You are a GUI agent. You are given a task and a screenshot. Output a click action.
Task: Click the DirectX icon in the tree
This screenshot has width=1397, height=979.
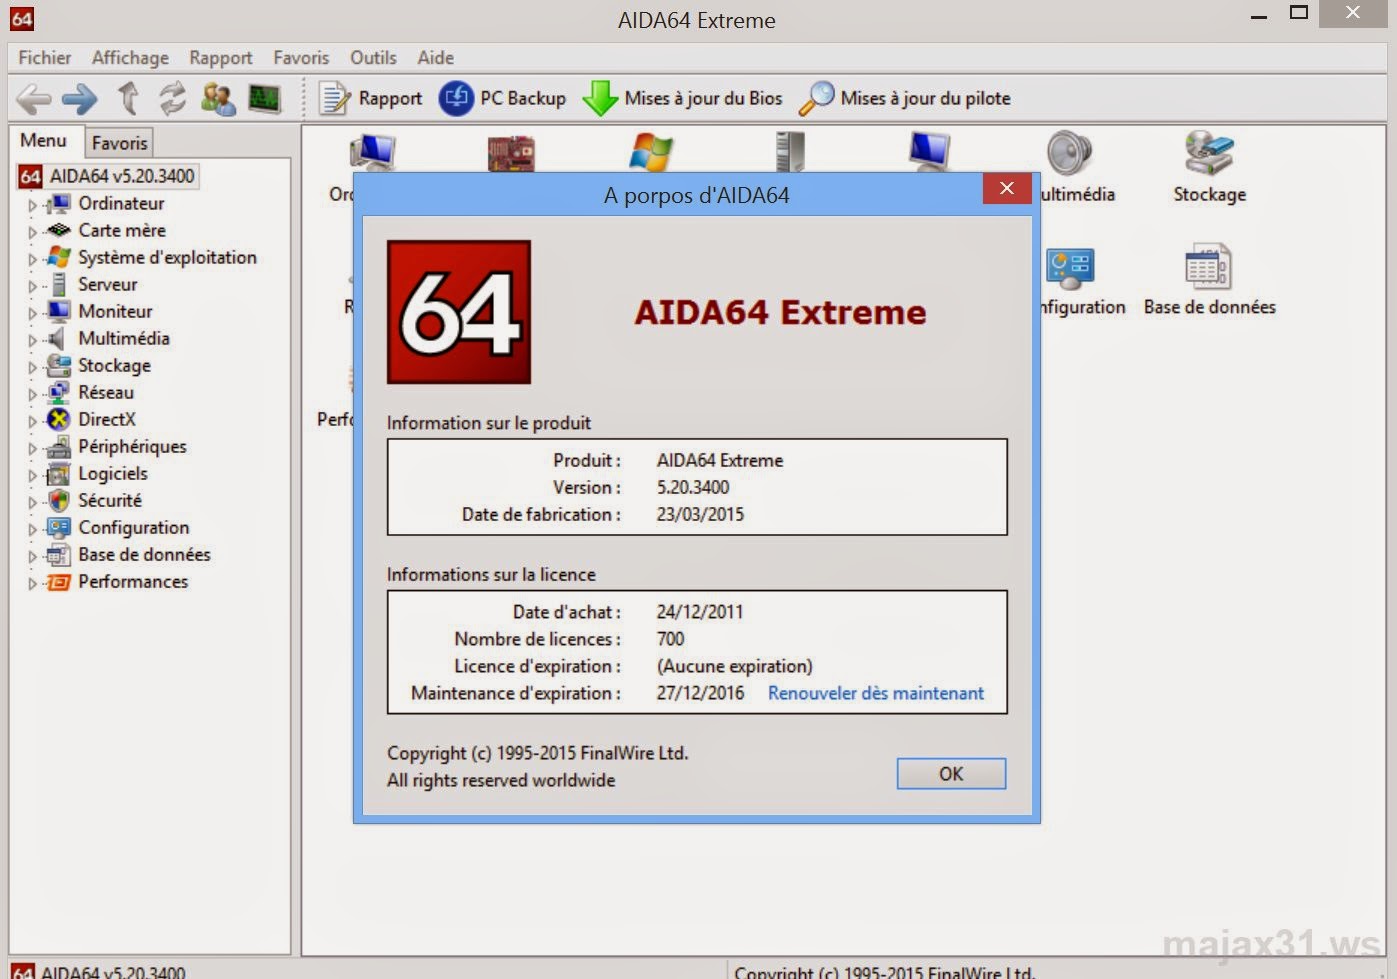(x=59, y=419)
